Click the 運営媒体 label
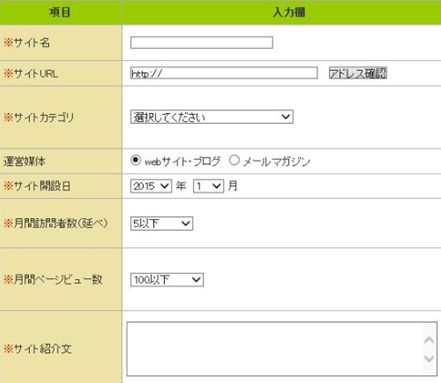 (24, 161)
